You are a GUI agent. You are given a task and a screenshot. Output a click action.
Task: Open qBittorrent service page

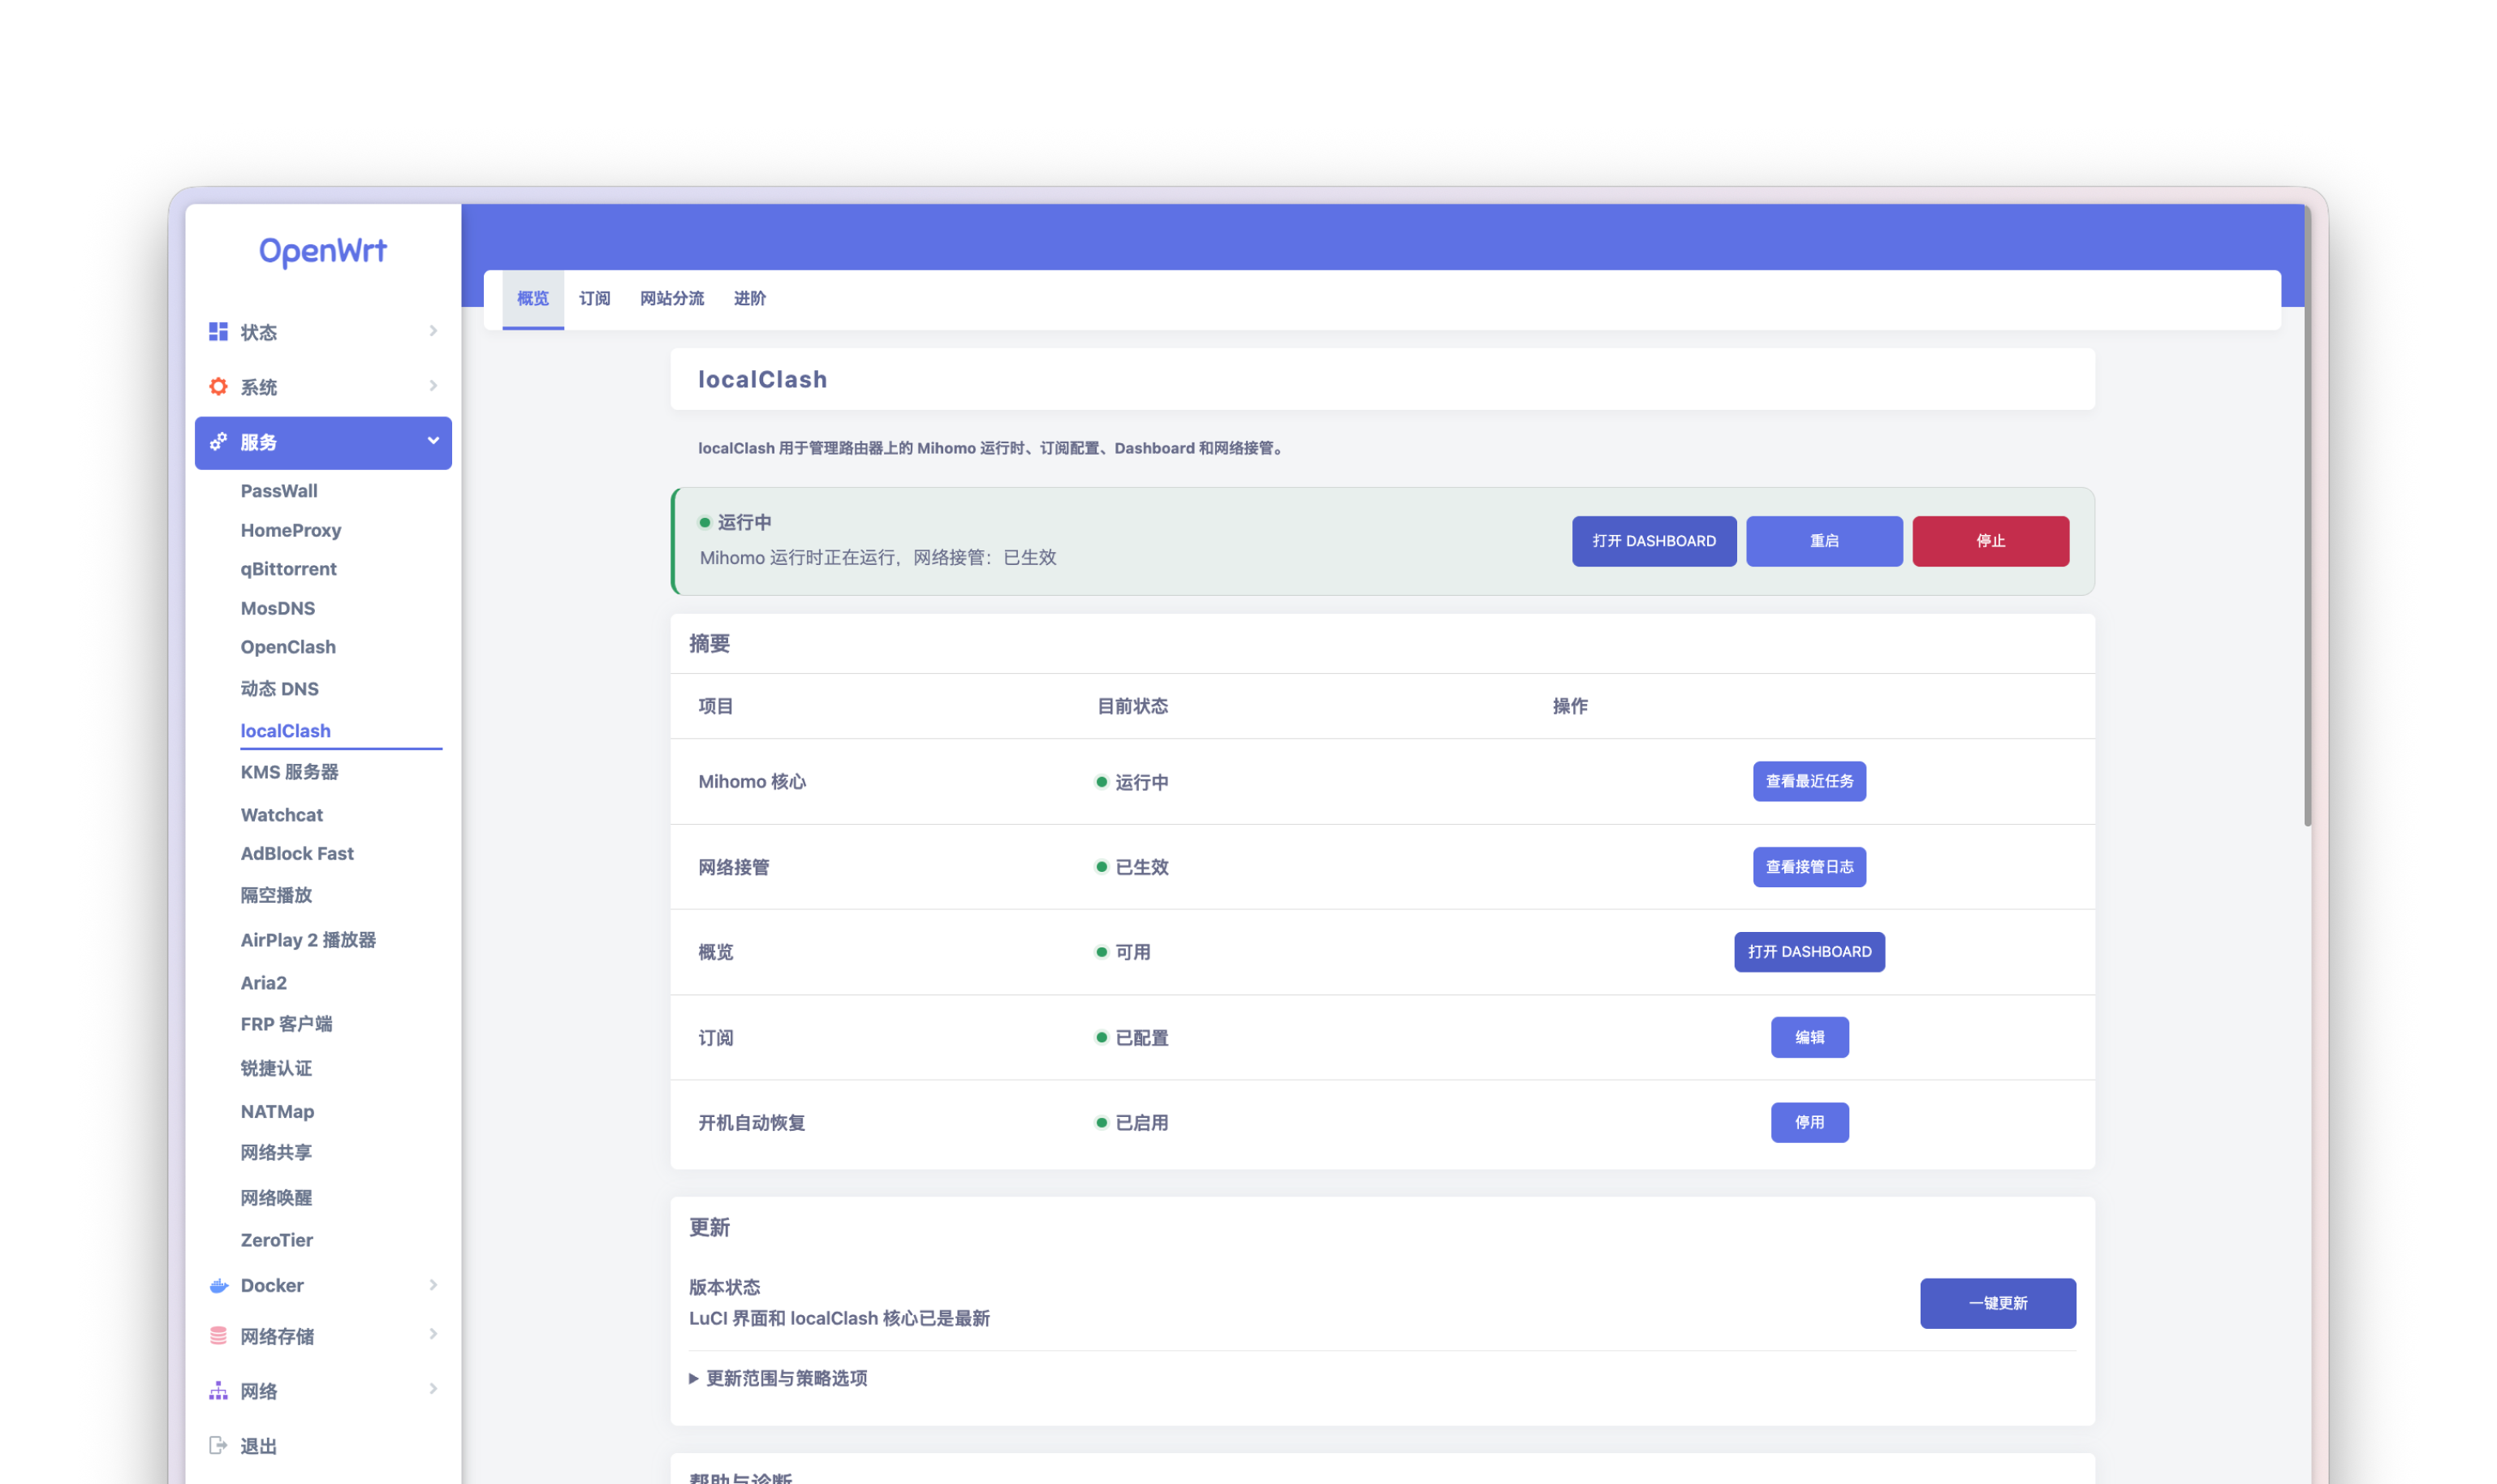click(289, 569)
